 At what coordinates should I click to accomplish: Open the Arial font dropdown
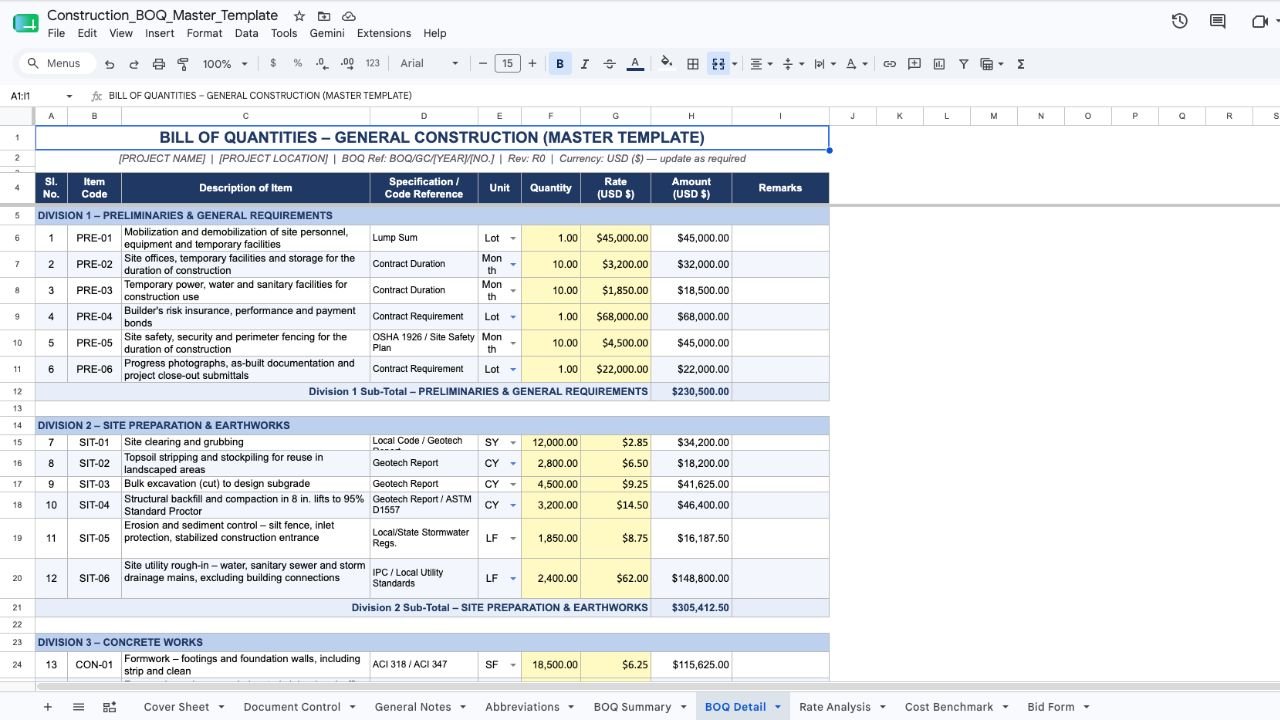pyautogui.click(x=429, y=63)
